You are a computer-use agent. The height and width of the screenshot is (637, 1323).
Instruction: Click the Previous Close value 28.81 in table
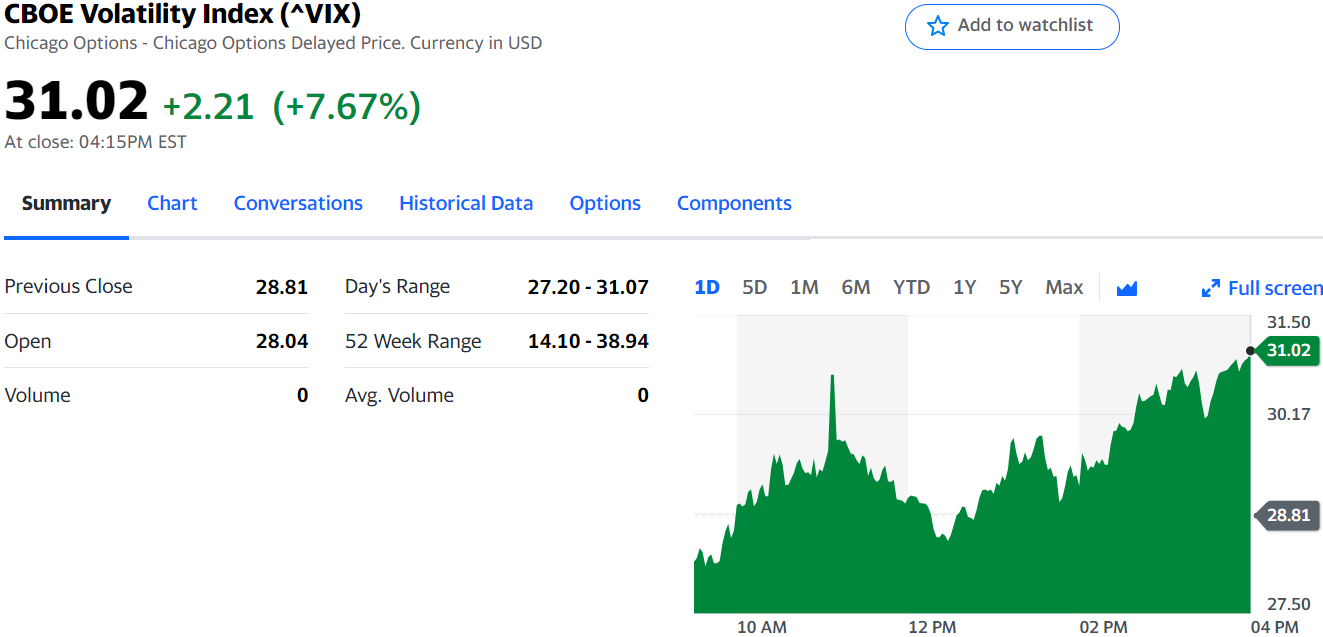coord(282,287)
